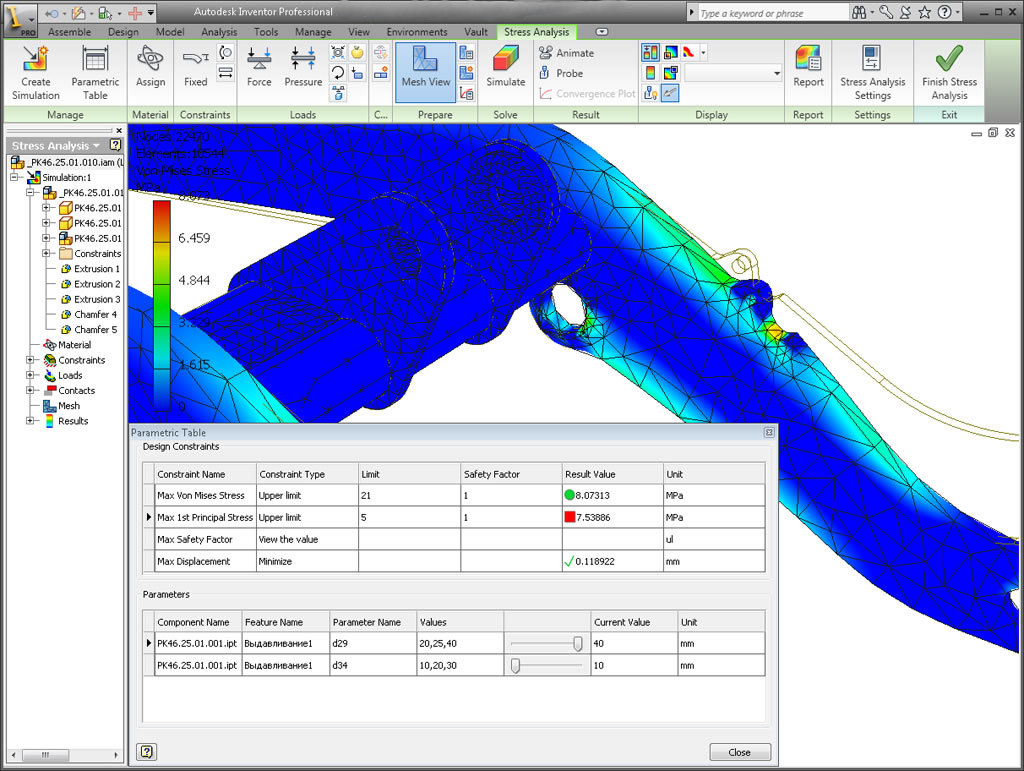
Task: Expand the Loads tree node
Action: pyautogui.click(x=30, y=375)
